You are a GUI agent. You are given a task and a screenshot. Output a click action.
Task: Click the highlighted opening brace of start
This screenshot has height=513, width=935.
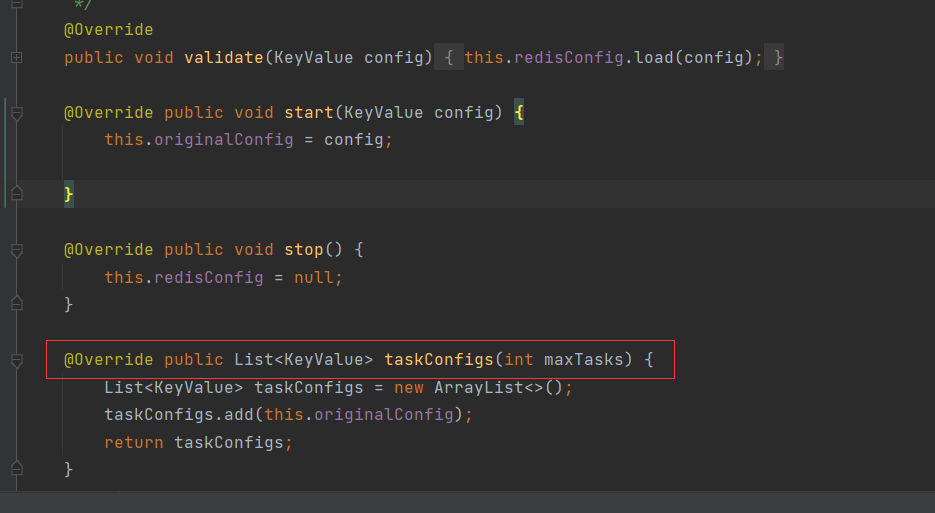[x=519, y=113]
